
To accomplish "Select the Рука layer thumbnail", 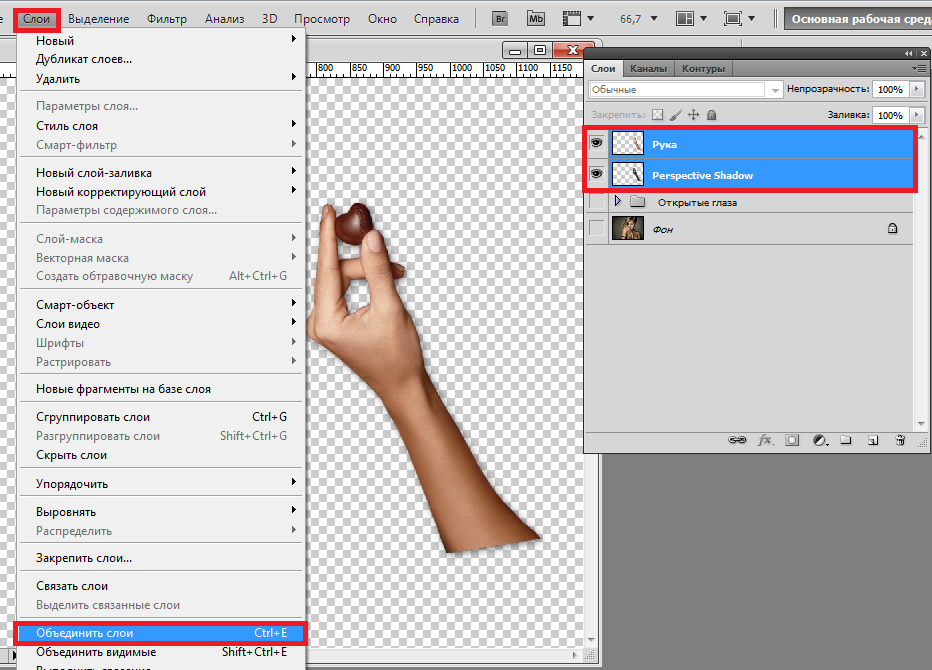I will click(628, 143).
